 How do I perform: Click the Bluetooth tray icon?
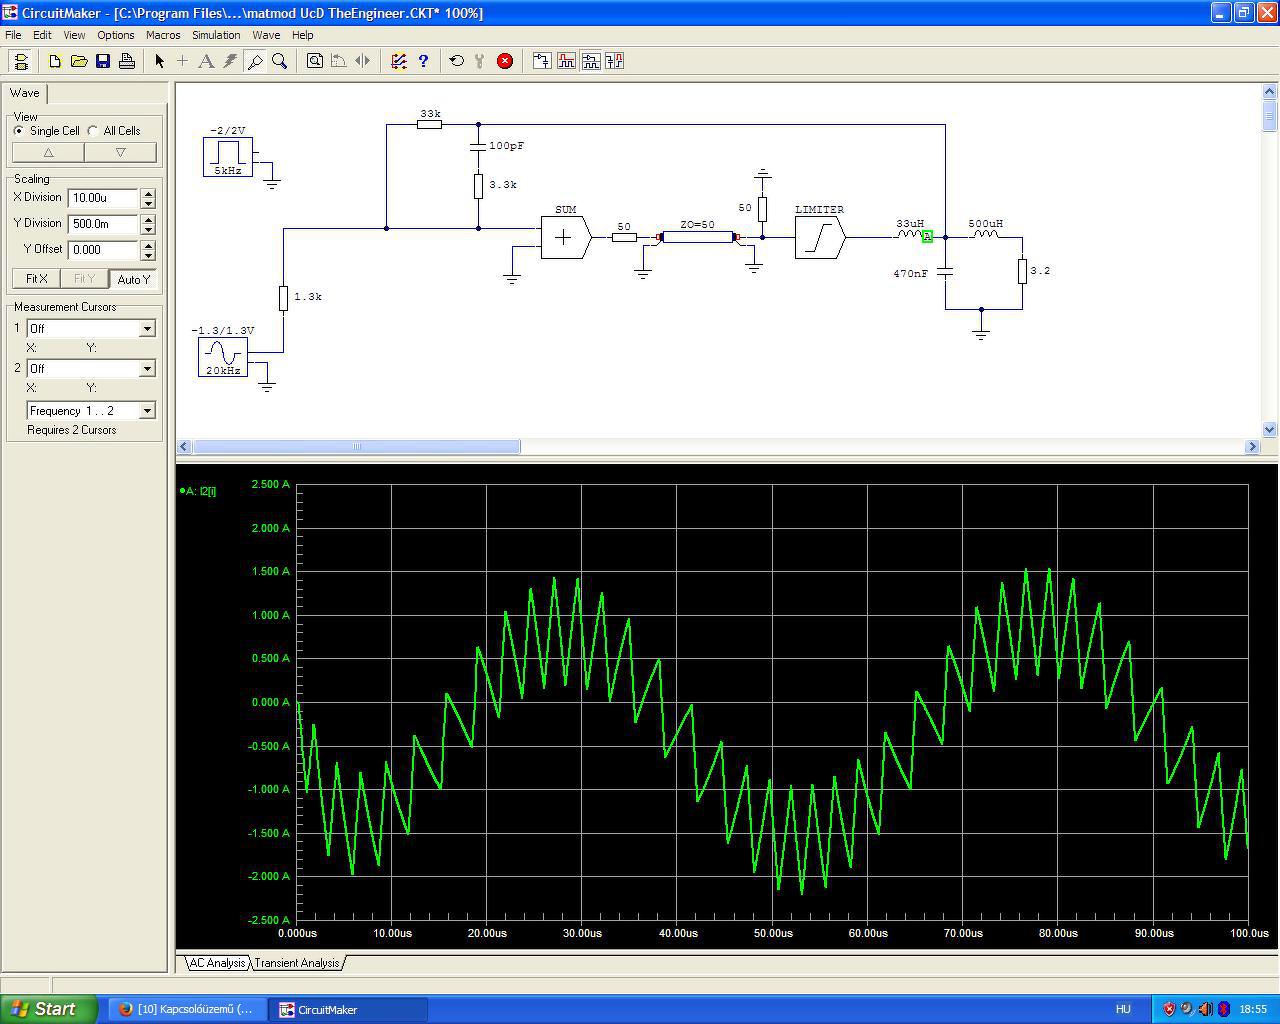pyautogui.click(x=1223, y=1009)
